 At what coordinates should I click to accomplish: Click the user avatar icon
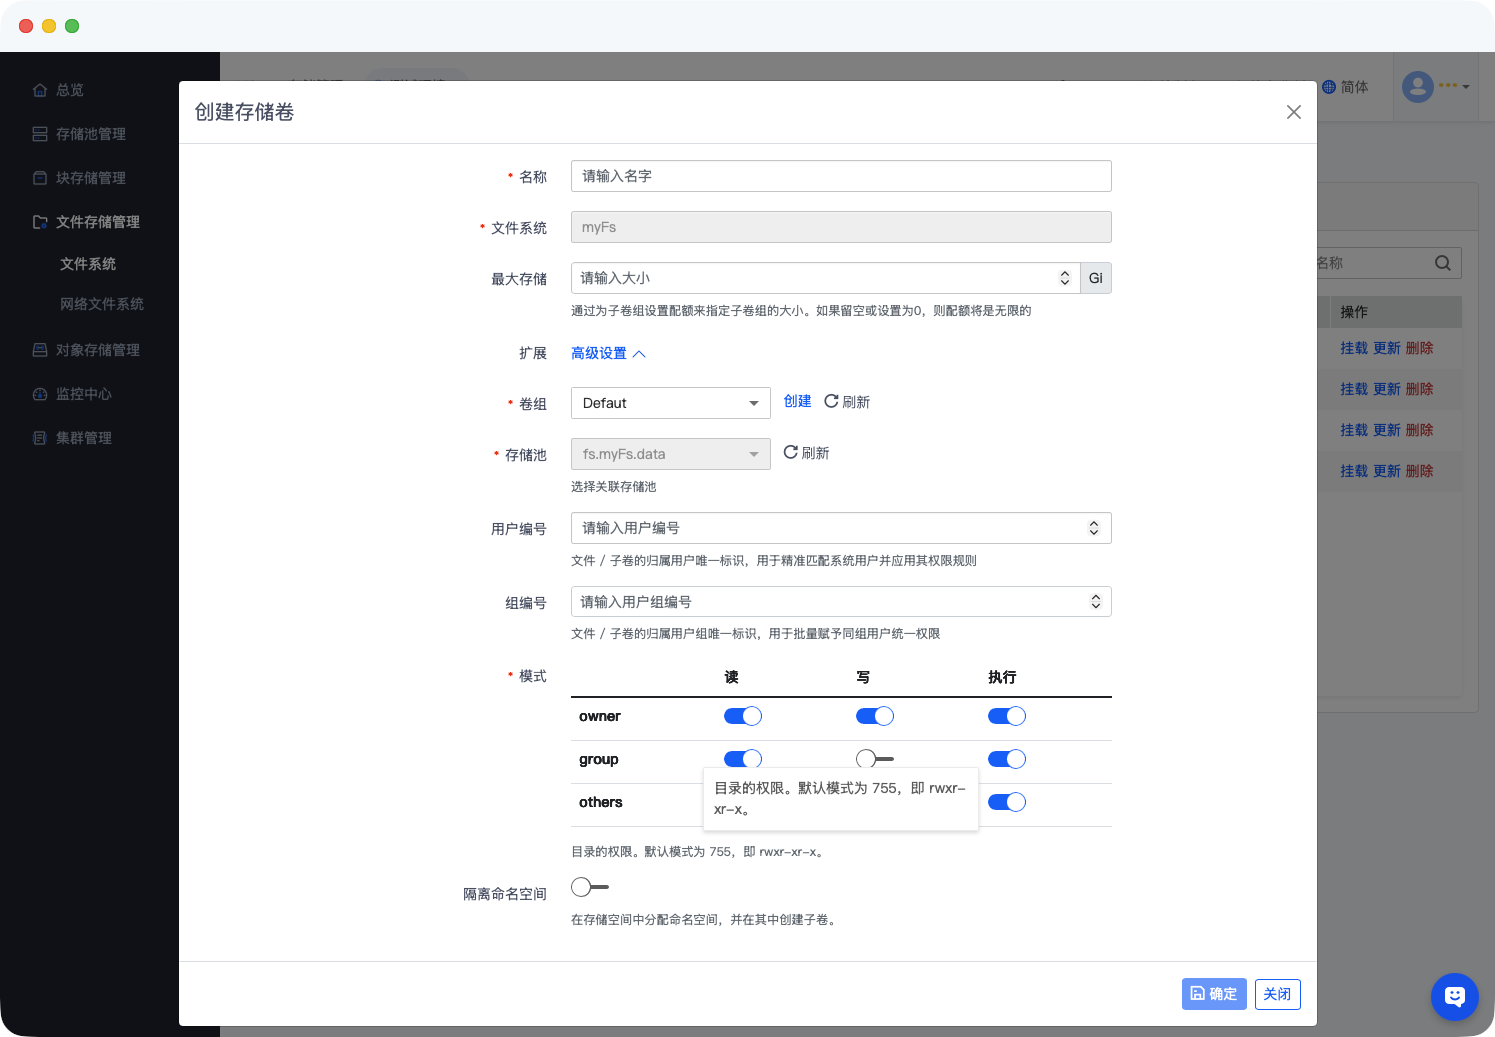[1417, 87]
